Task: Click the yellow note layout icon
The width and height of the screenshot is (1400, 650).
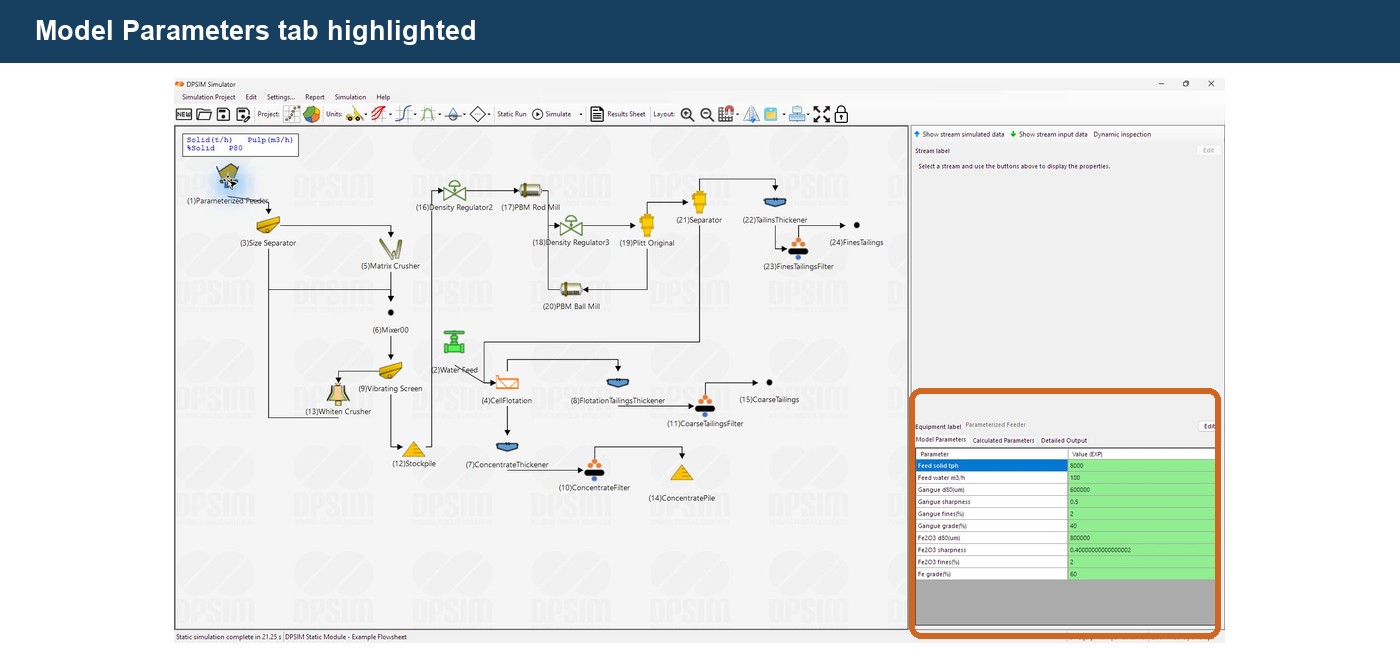Action: pos(771,114)
